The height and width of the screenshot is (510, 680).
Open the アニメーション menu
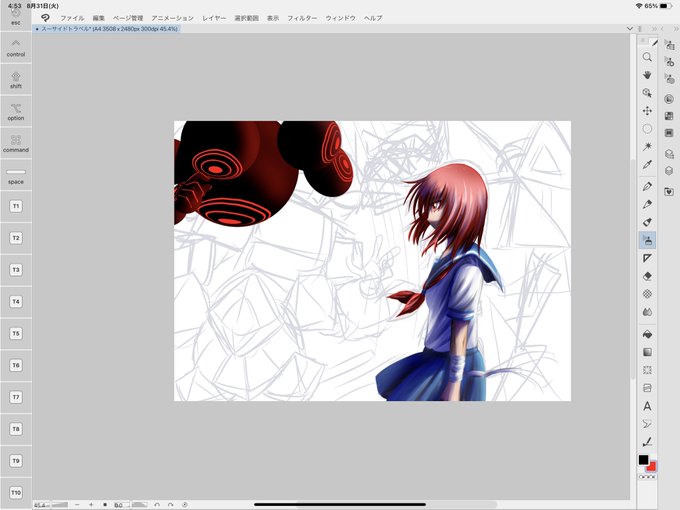point(172,18)
